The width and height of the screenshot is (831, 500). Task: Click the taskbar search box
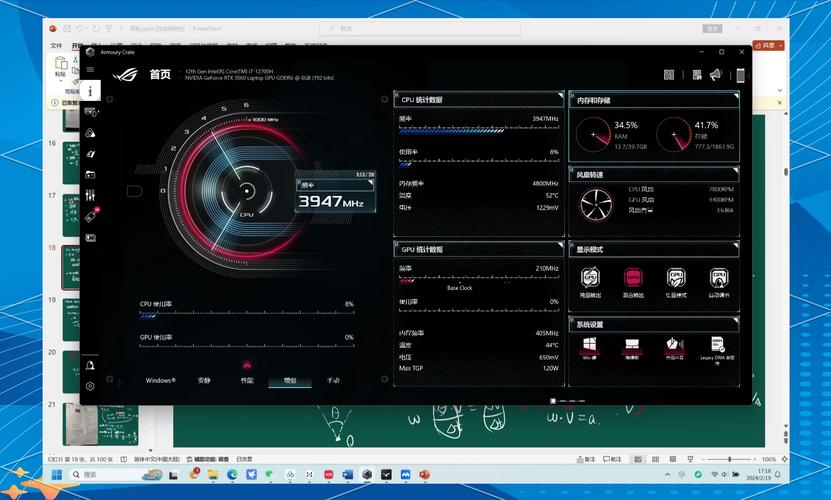click(x=117, y=475)
